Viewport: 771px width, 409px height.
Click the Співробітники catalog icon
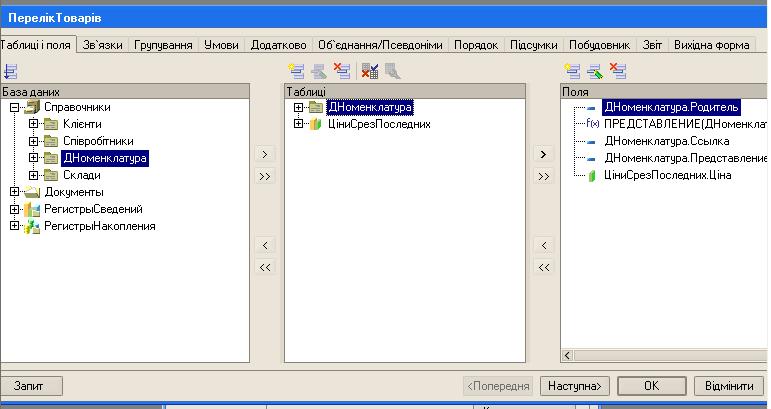point(51,142)
